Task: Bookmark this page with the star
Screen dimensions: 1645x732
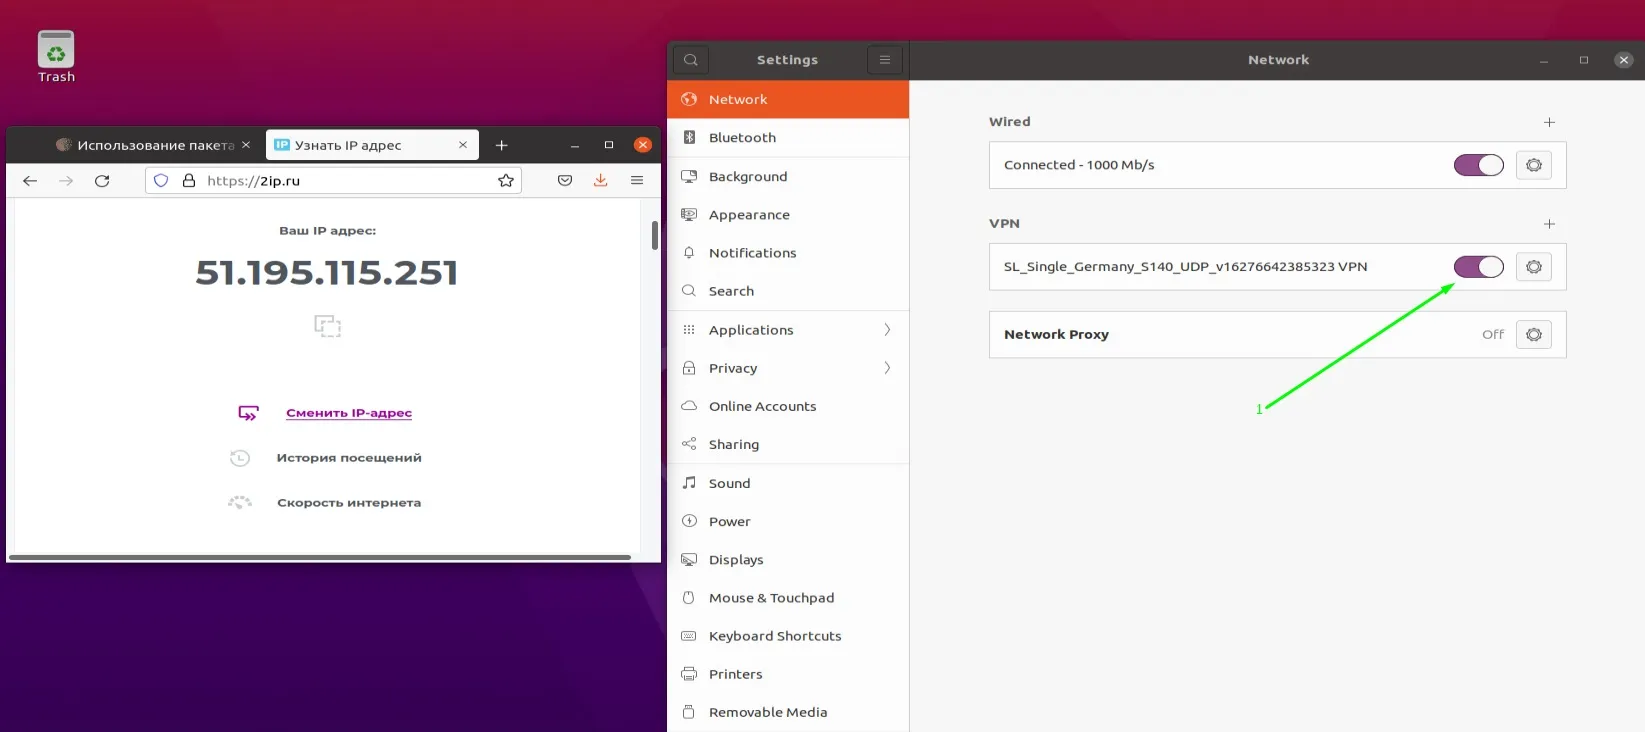Action: (x=506, y=181)
